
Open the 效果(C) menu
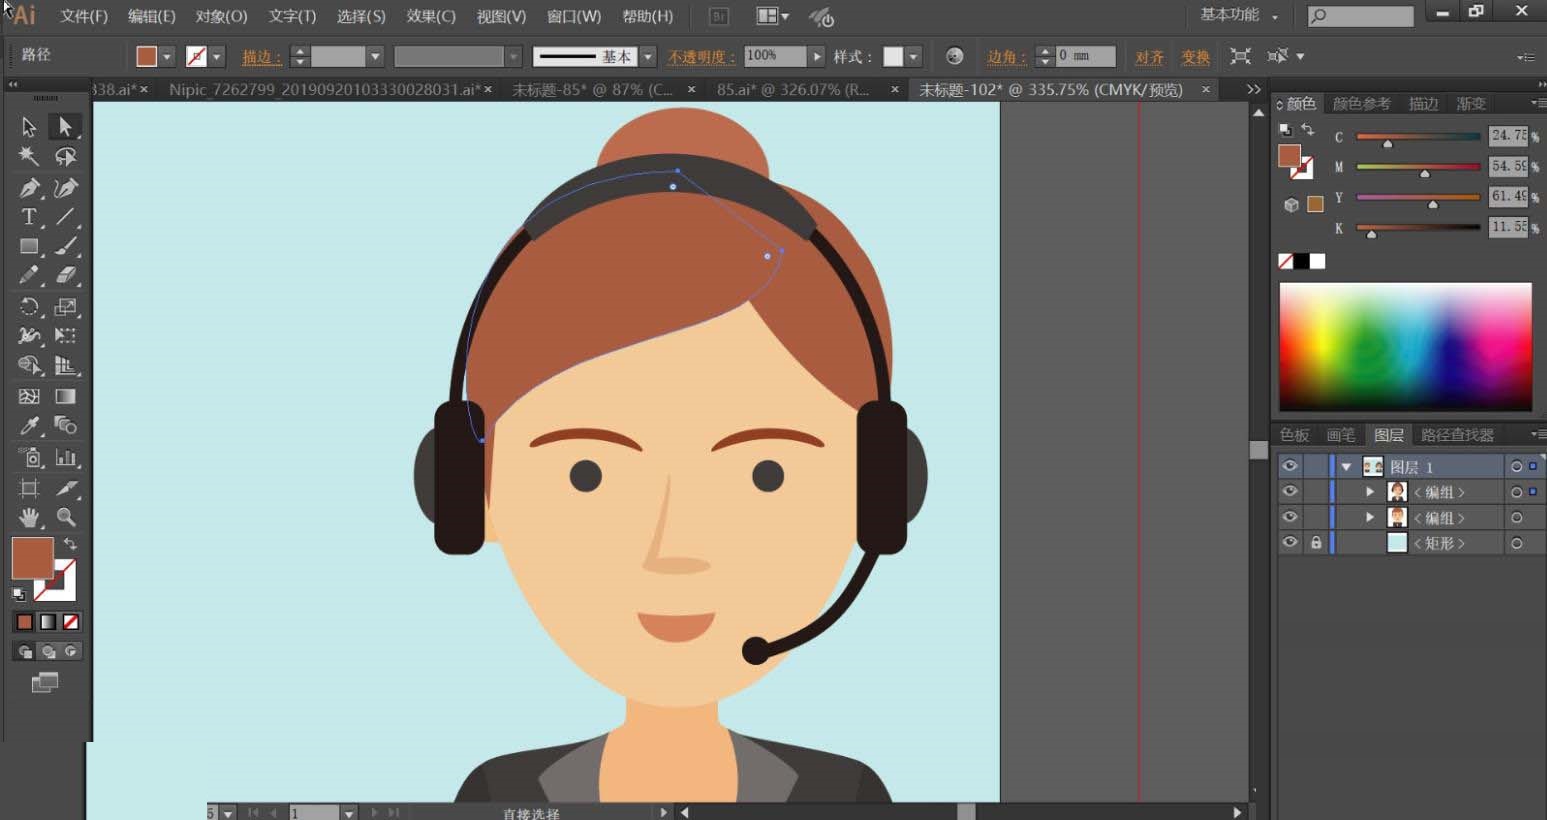(430, 16)
